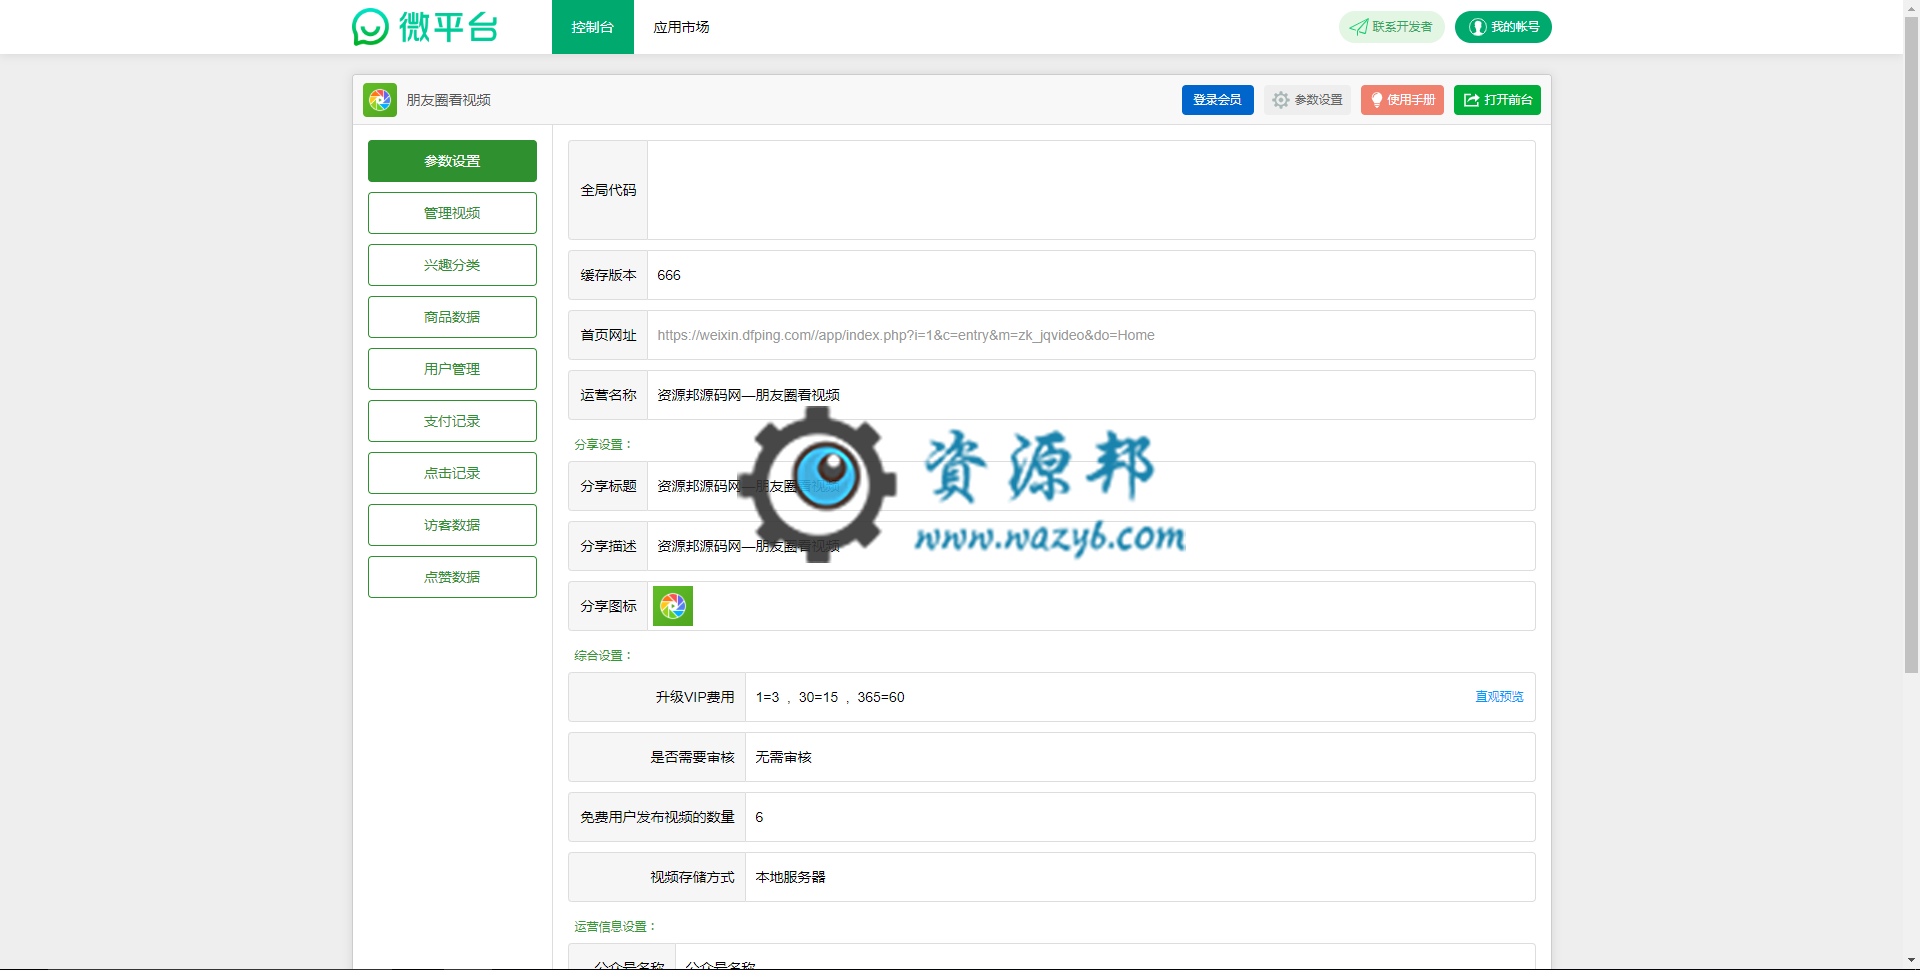
Task: Click the user avatar icon in 我的帐号
Action: [x=1477, y=27]
